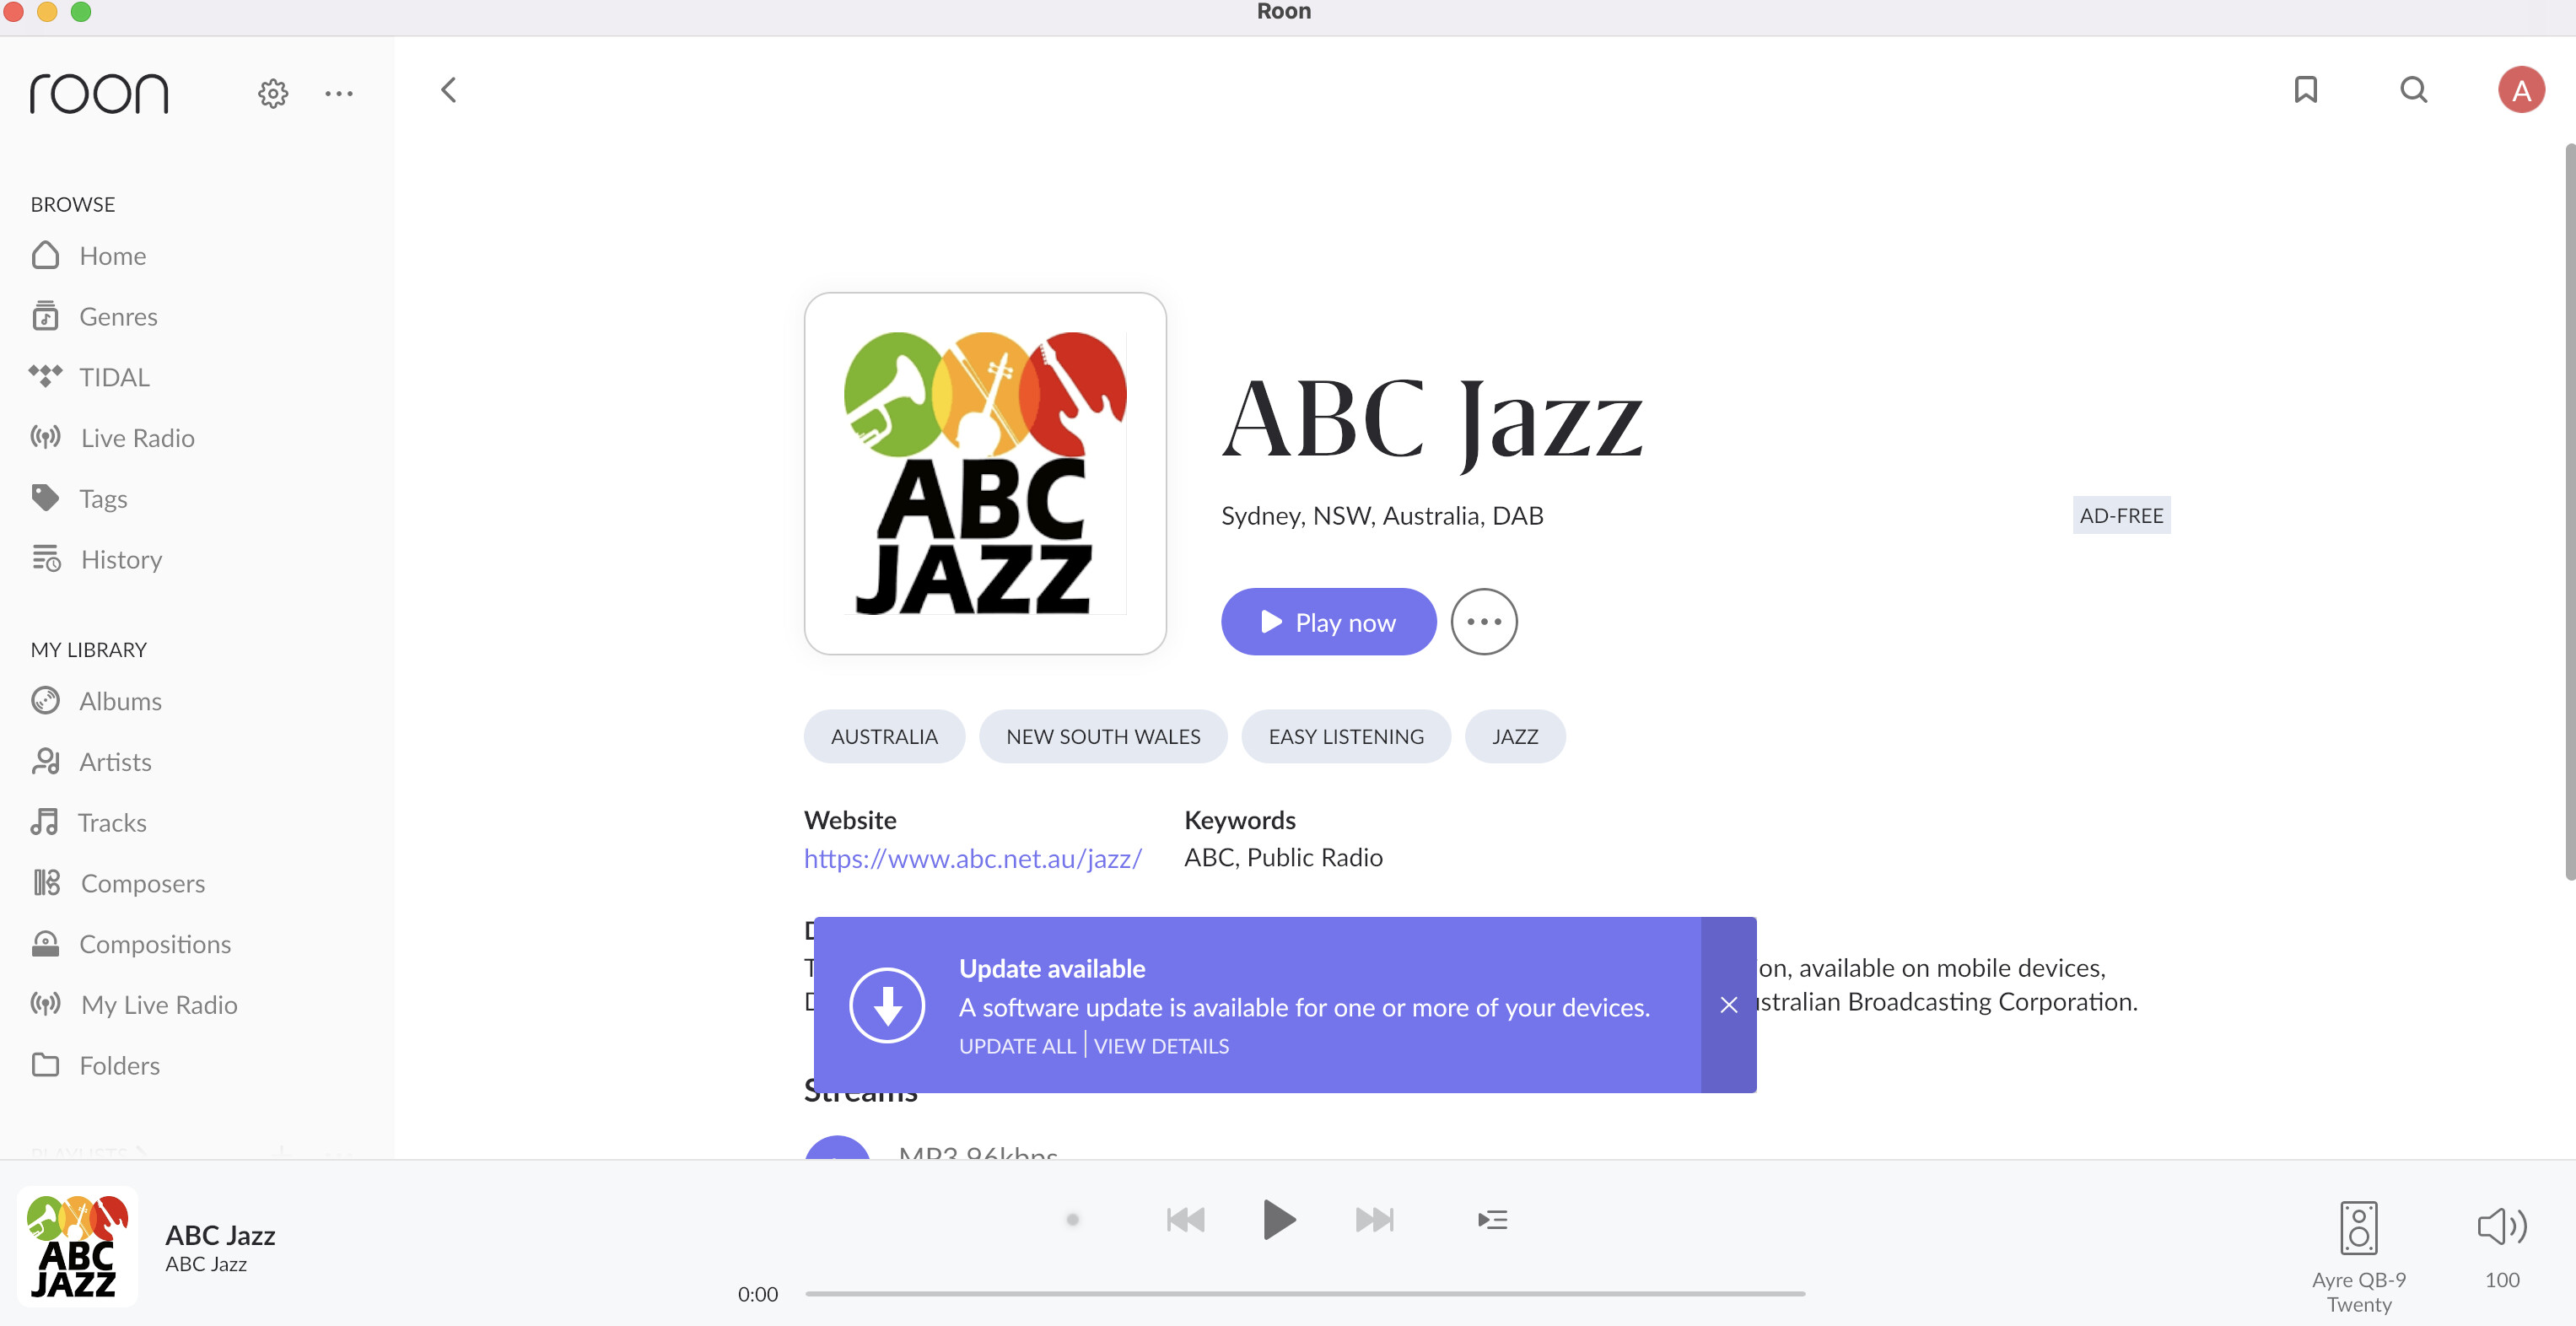Go back with the left chevron
Image resolution: width=2576 pixels, height=1326 pixels.
(x=449, y=90)
